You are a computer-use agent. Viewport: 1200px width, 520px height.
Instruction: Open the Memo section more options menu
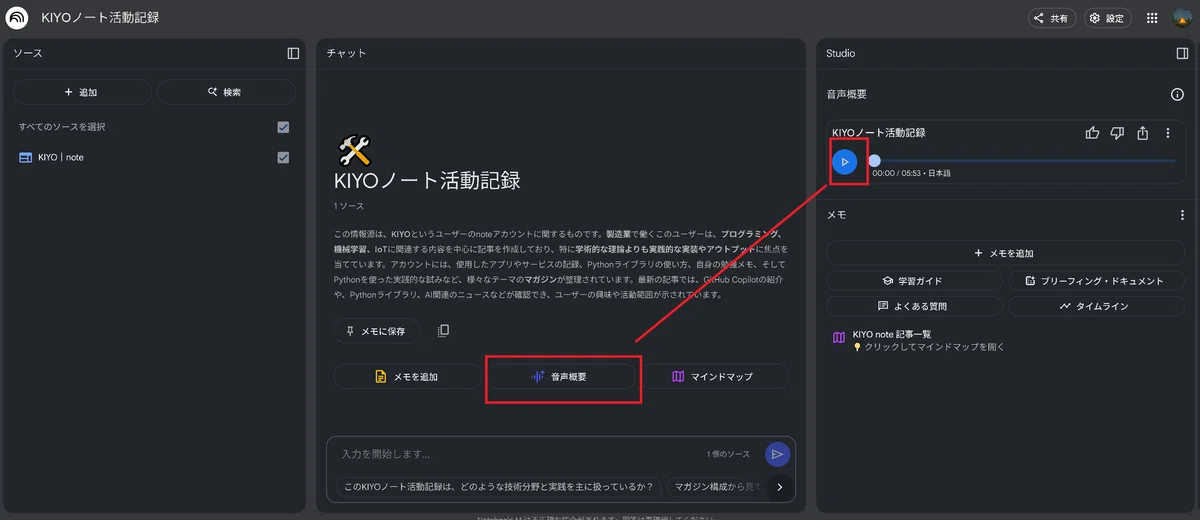[1182, 215]
